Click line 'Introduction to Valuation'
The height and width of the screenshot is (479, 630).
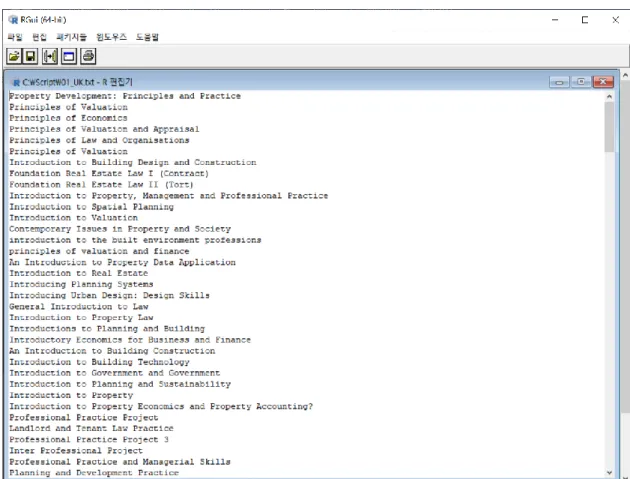coord(74,218)
